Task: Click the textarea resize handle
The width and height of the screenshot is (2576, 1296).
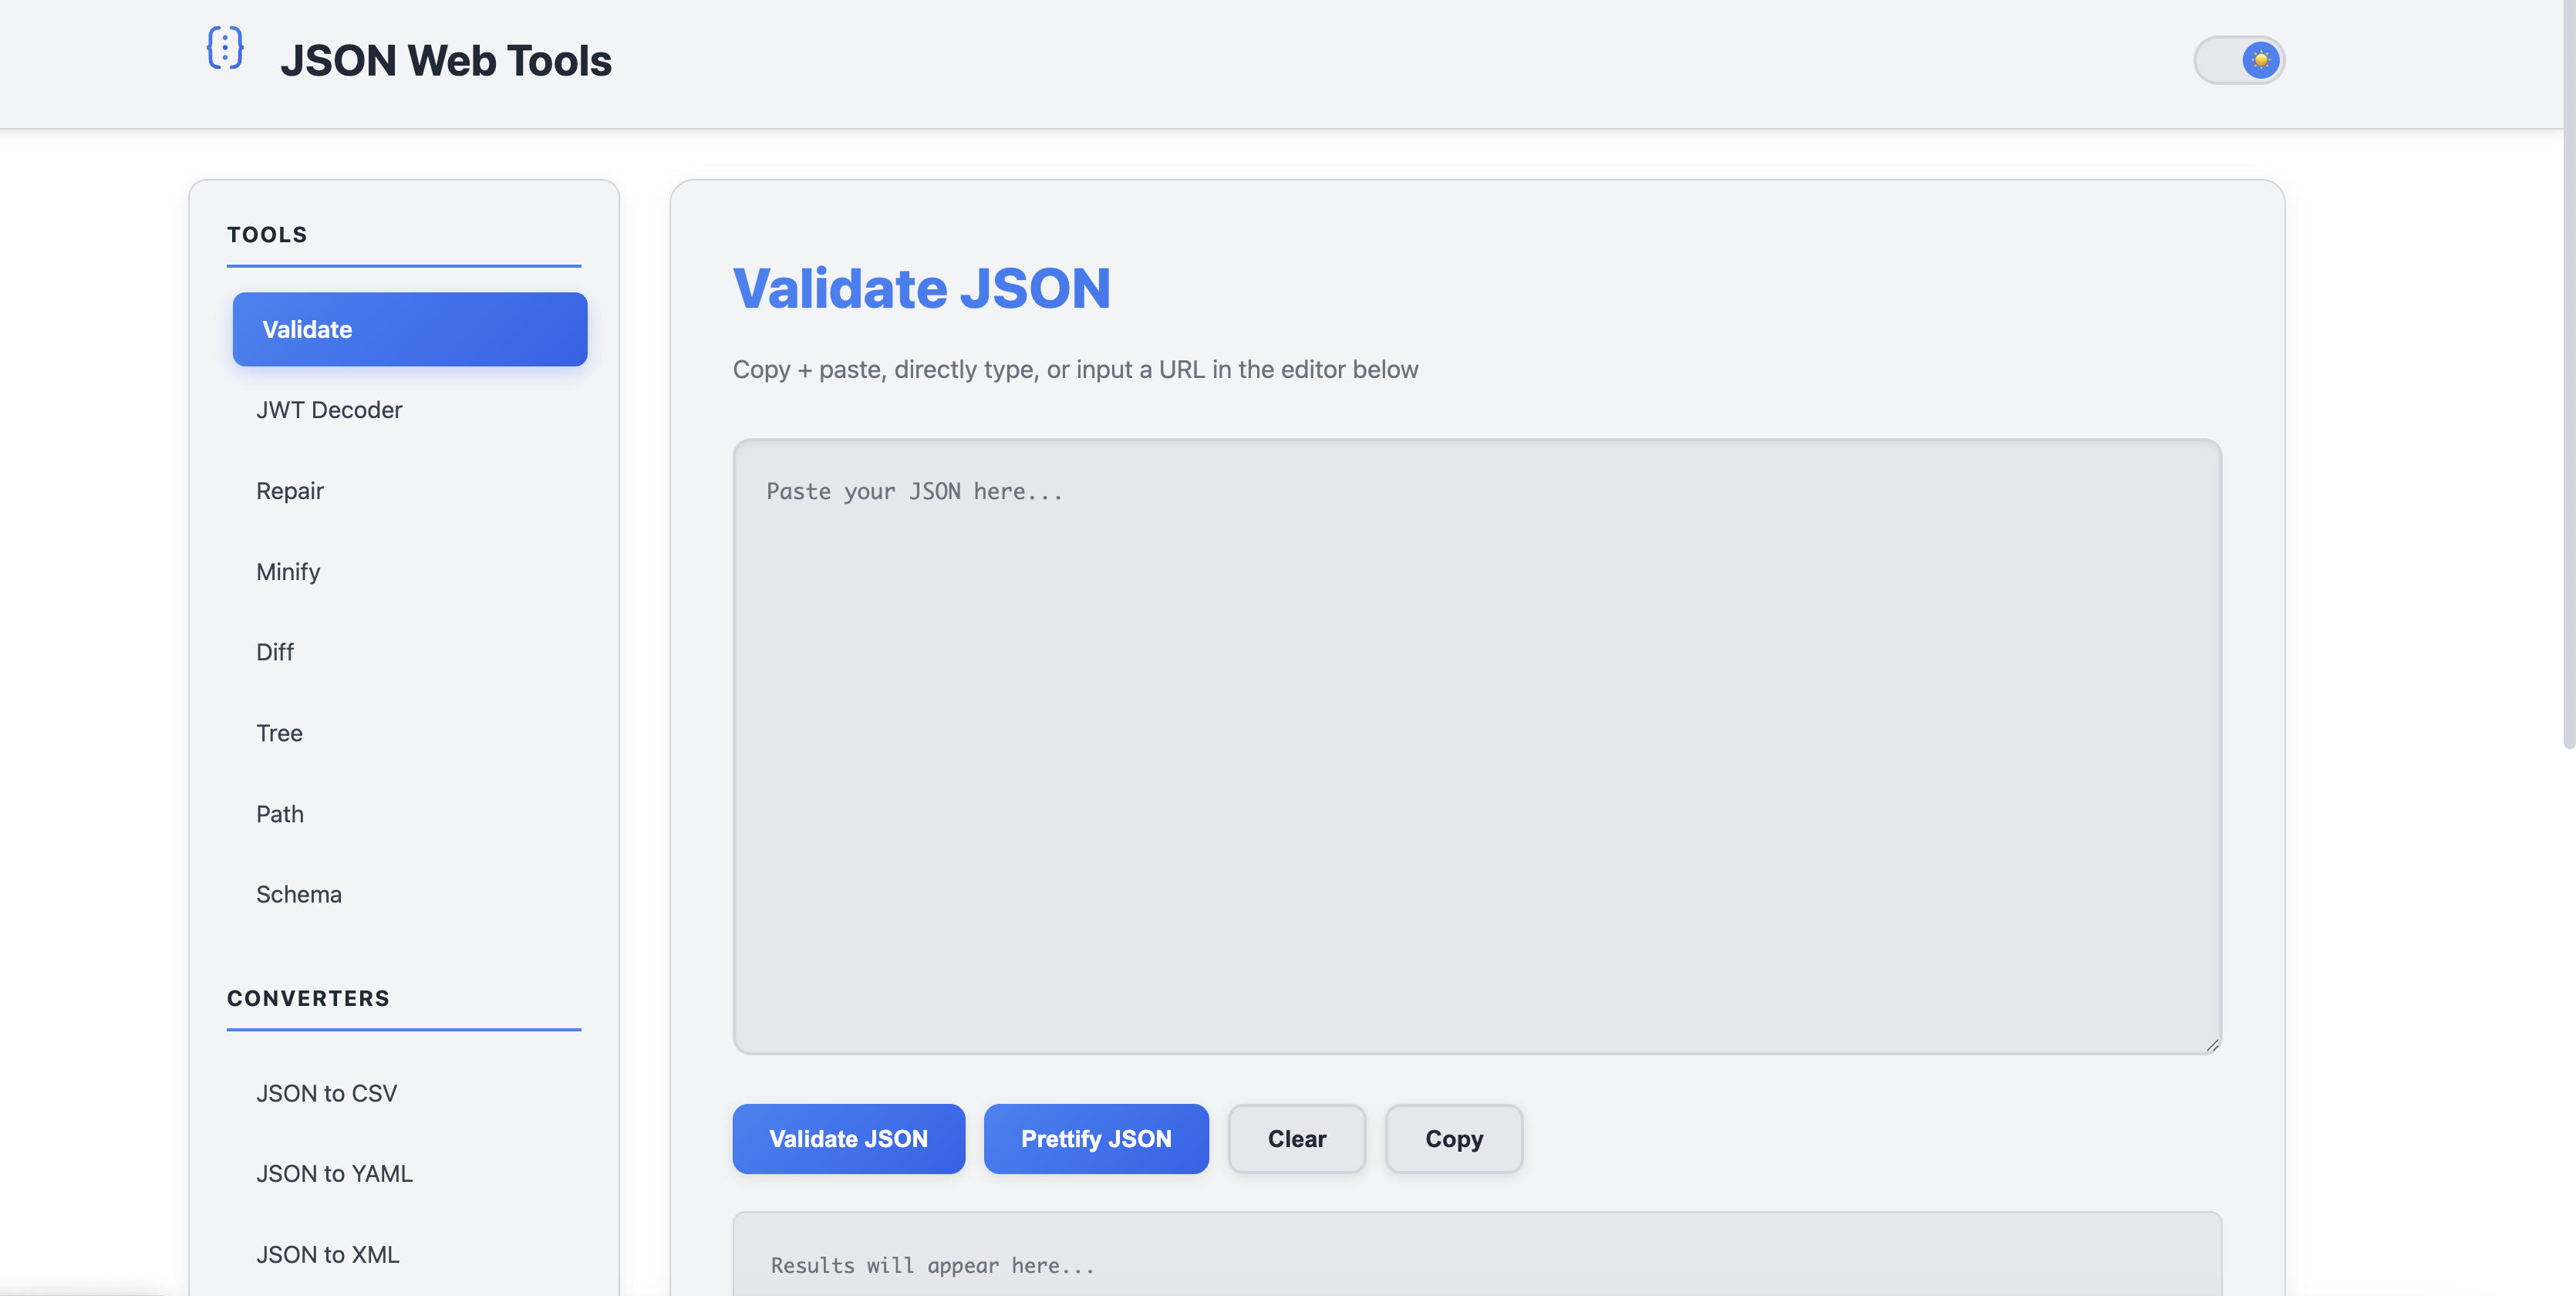Action: point(2211,1043)
